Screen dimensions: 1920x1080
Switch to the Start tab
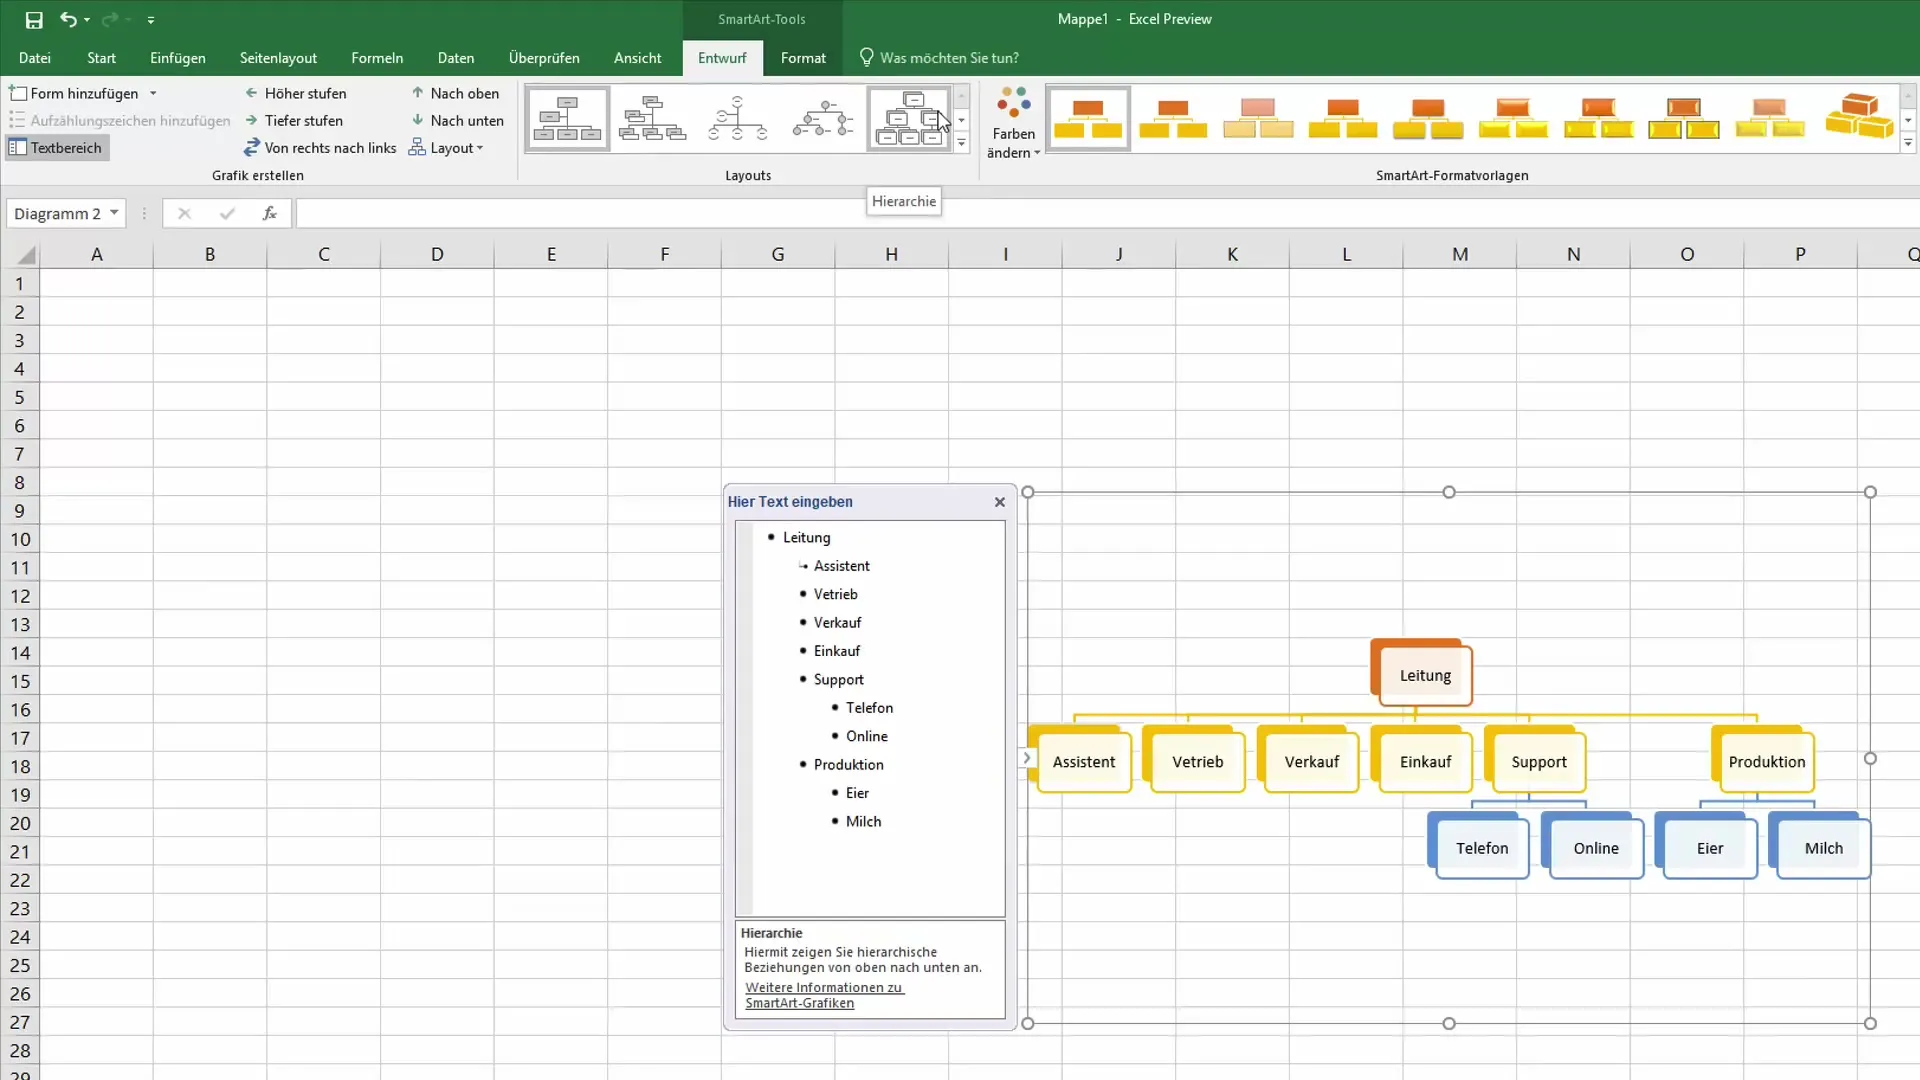pos(101,58)
